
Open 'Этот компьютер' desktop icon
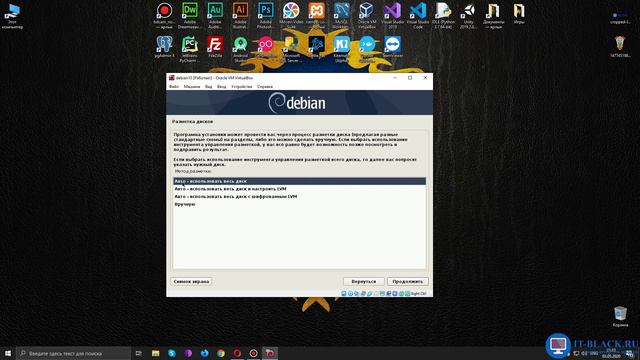click(12, 16)
